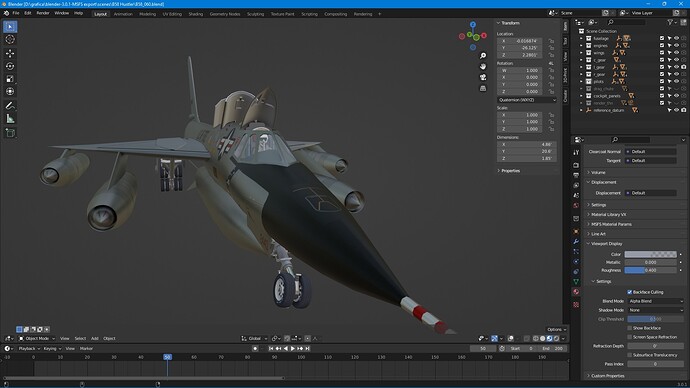Open the Tool properties tab icon
Image resolution: width=690 pixels, height=388 pixels.
(576, 152)
